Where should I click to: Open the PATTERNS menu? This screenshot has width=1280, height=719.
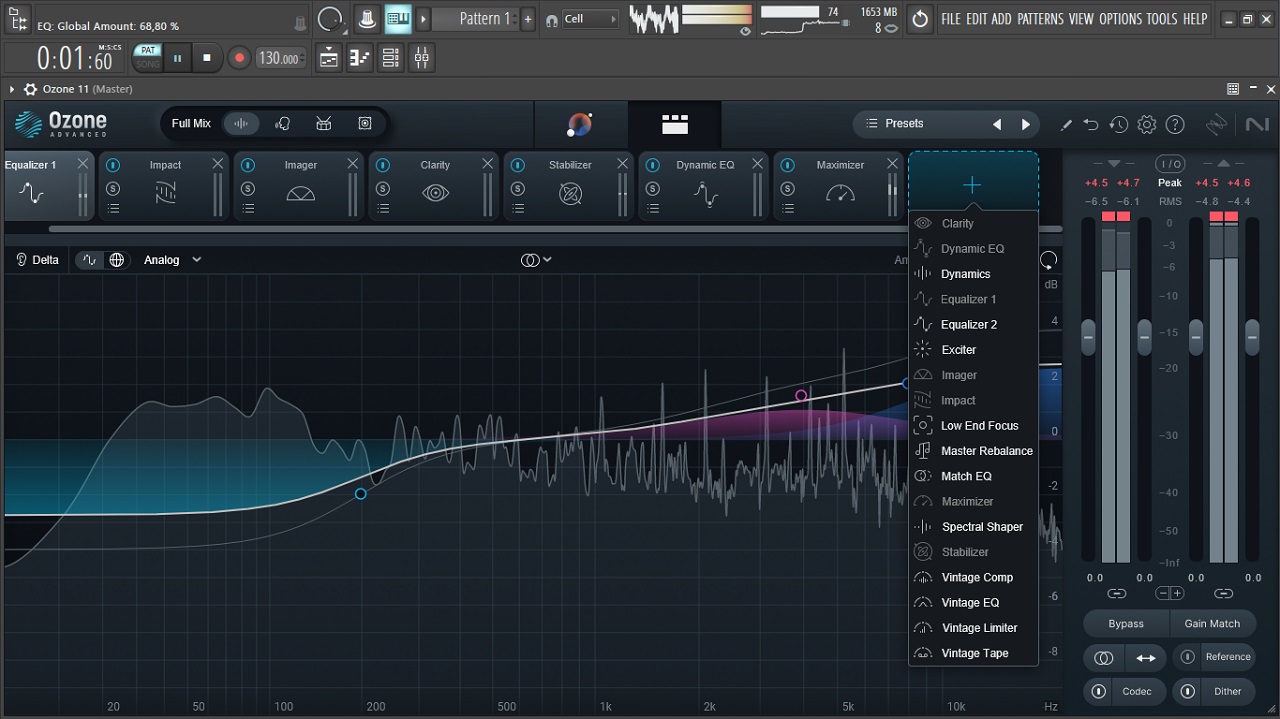tap(1040, 19)
